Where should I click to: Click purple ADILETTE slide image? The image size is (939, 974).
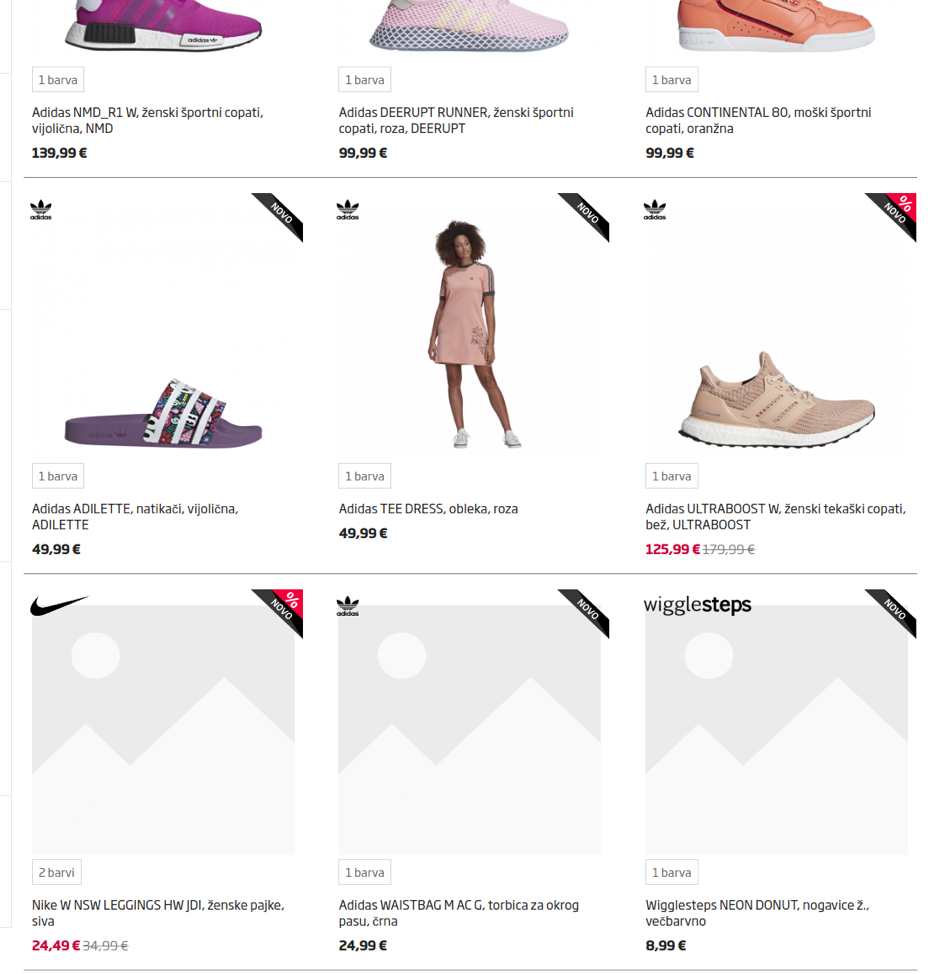(163, 414)
